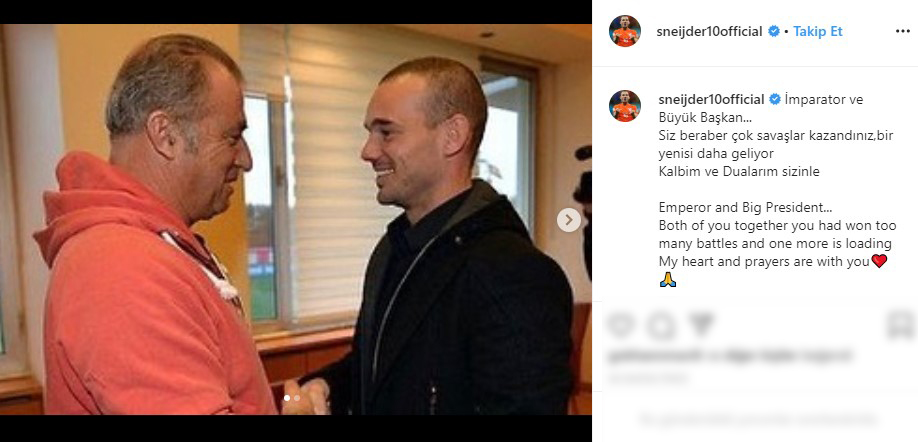Open profile avatar in the post header
The width and height of the screenshot is (918, 442).
[x=625, y=31]
